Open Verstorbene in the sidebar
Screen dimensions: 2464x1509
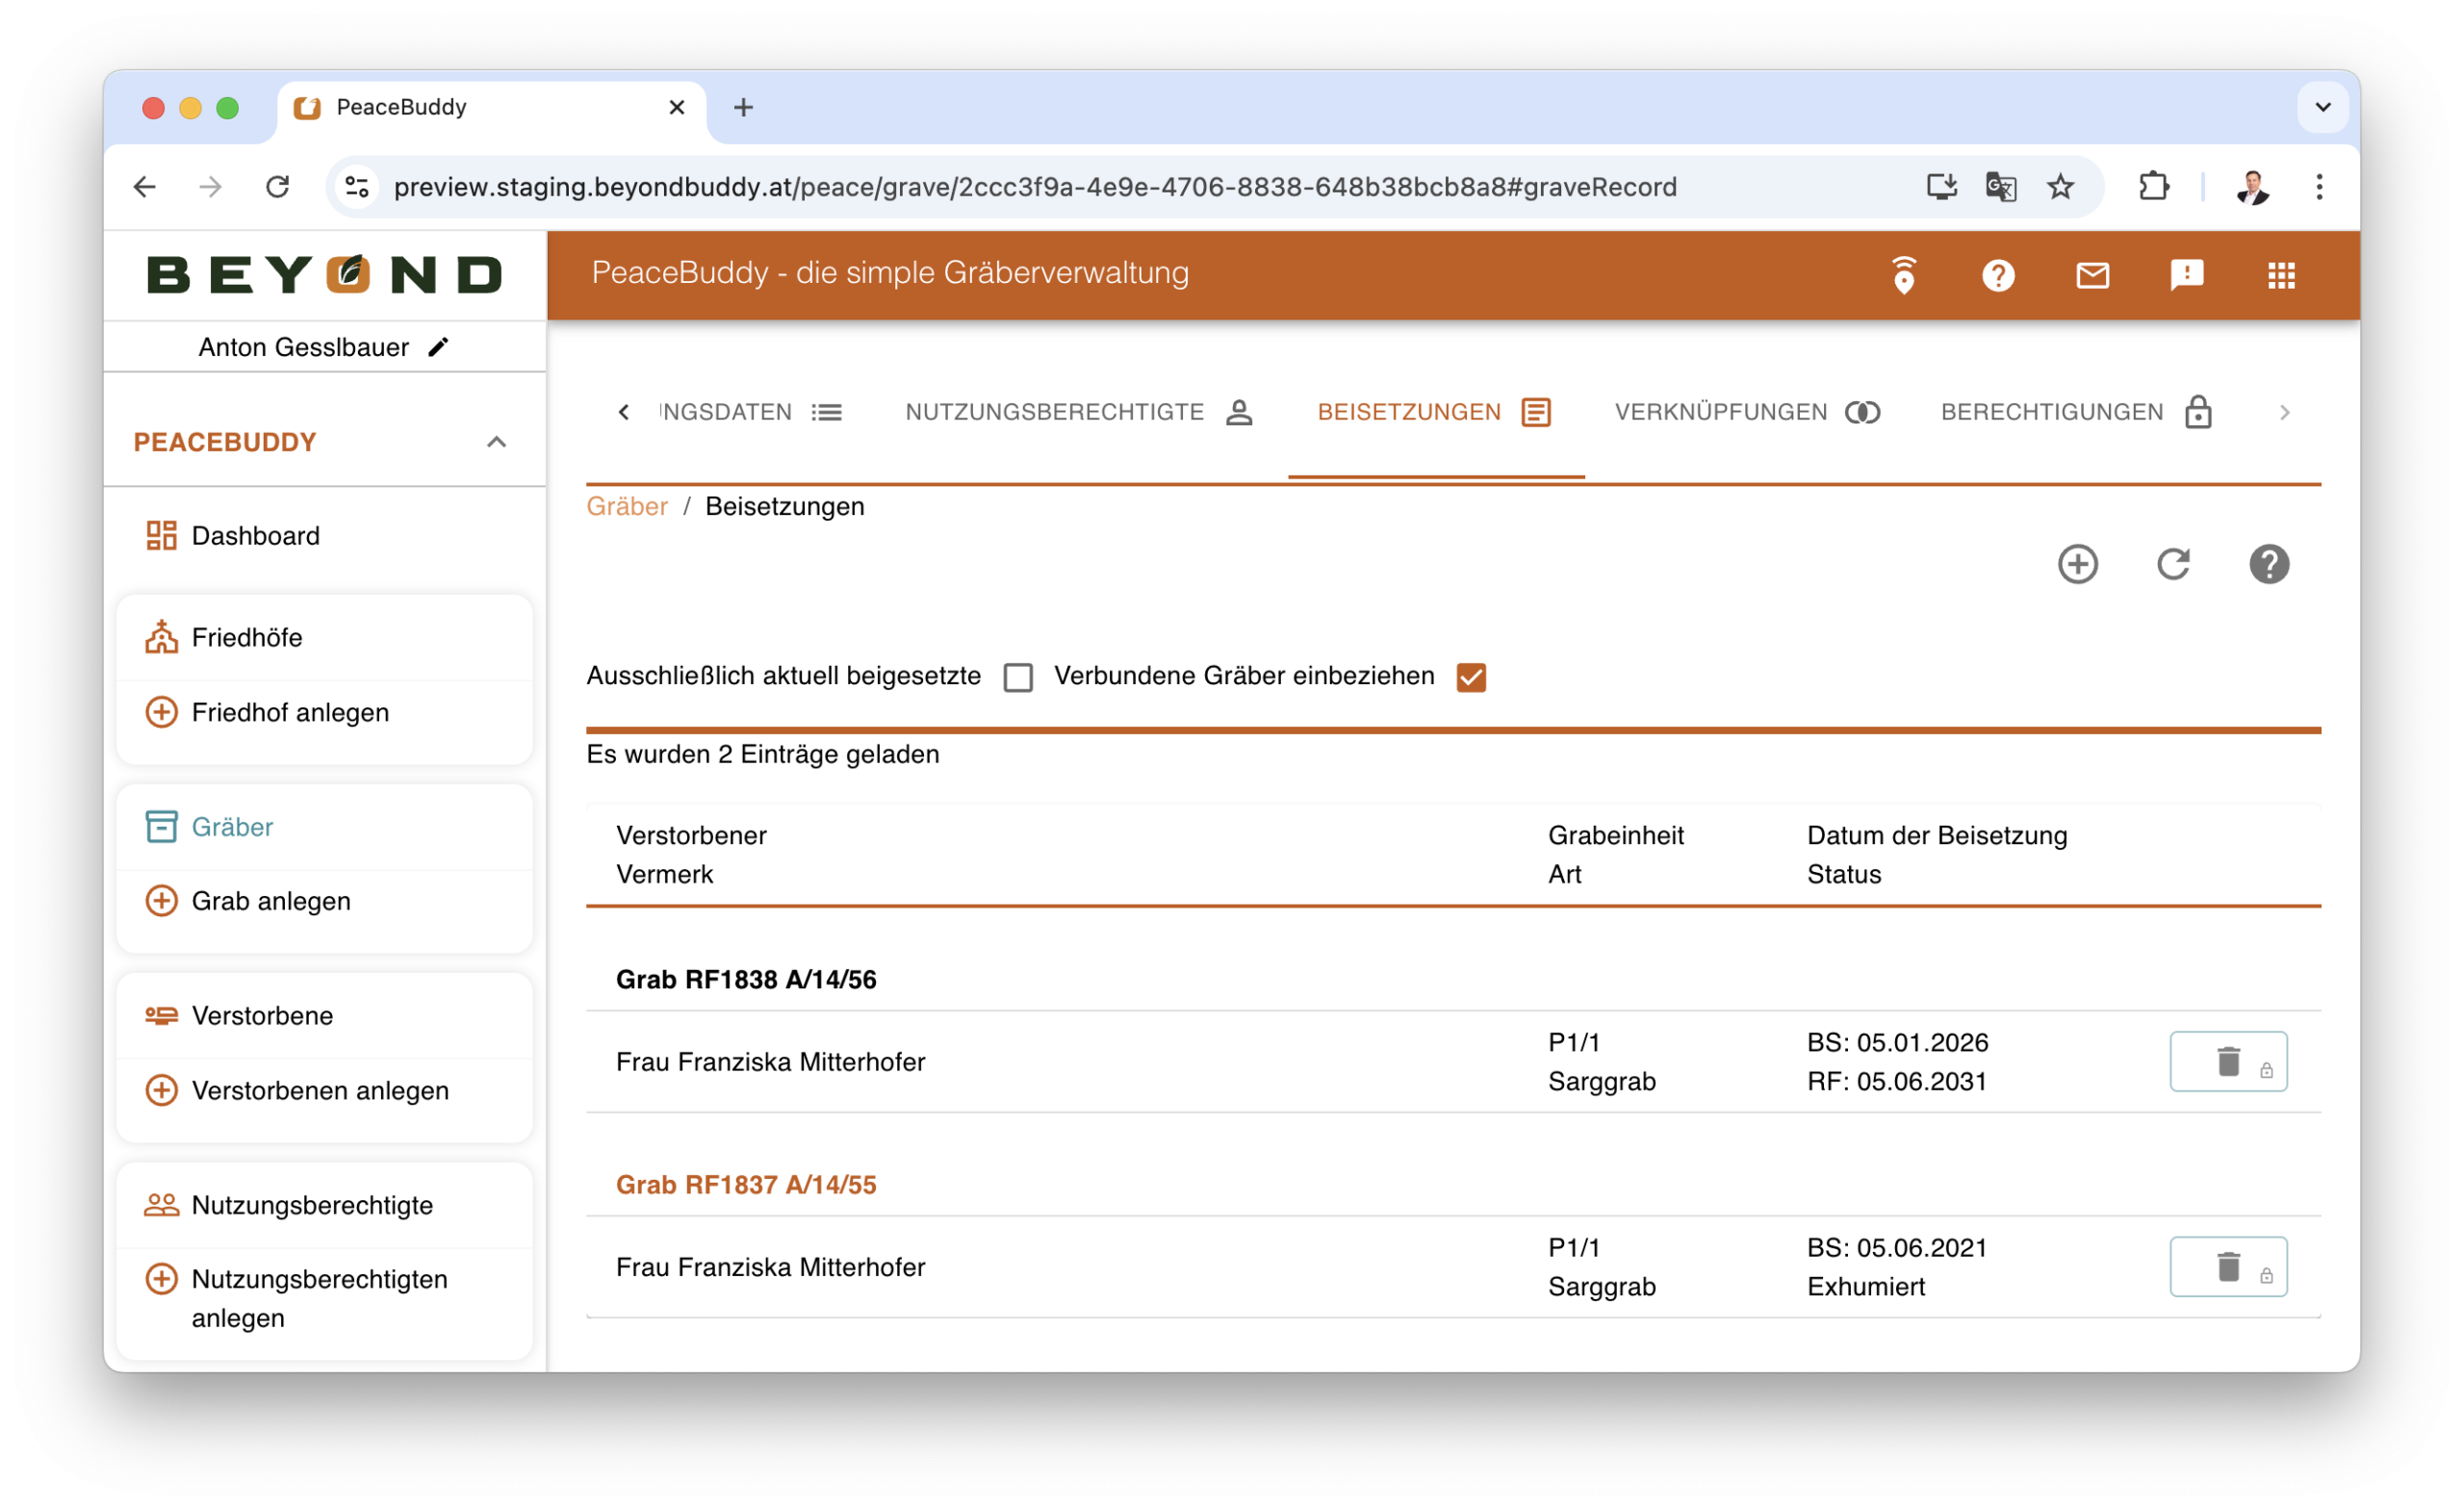coord(262,1015)
